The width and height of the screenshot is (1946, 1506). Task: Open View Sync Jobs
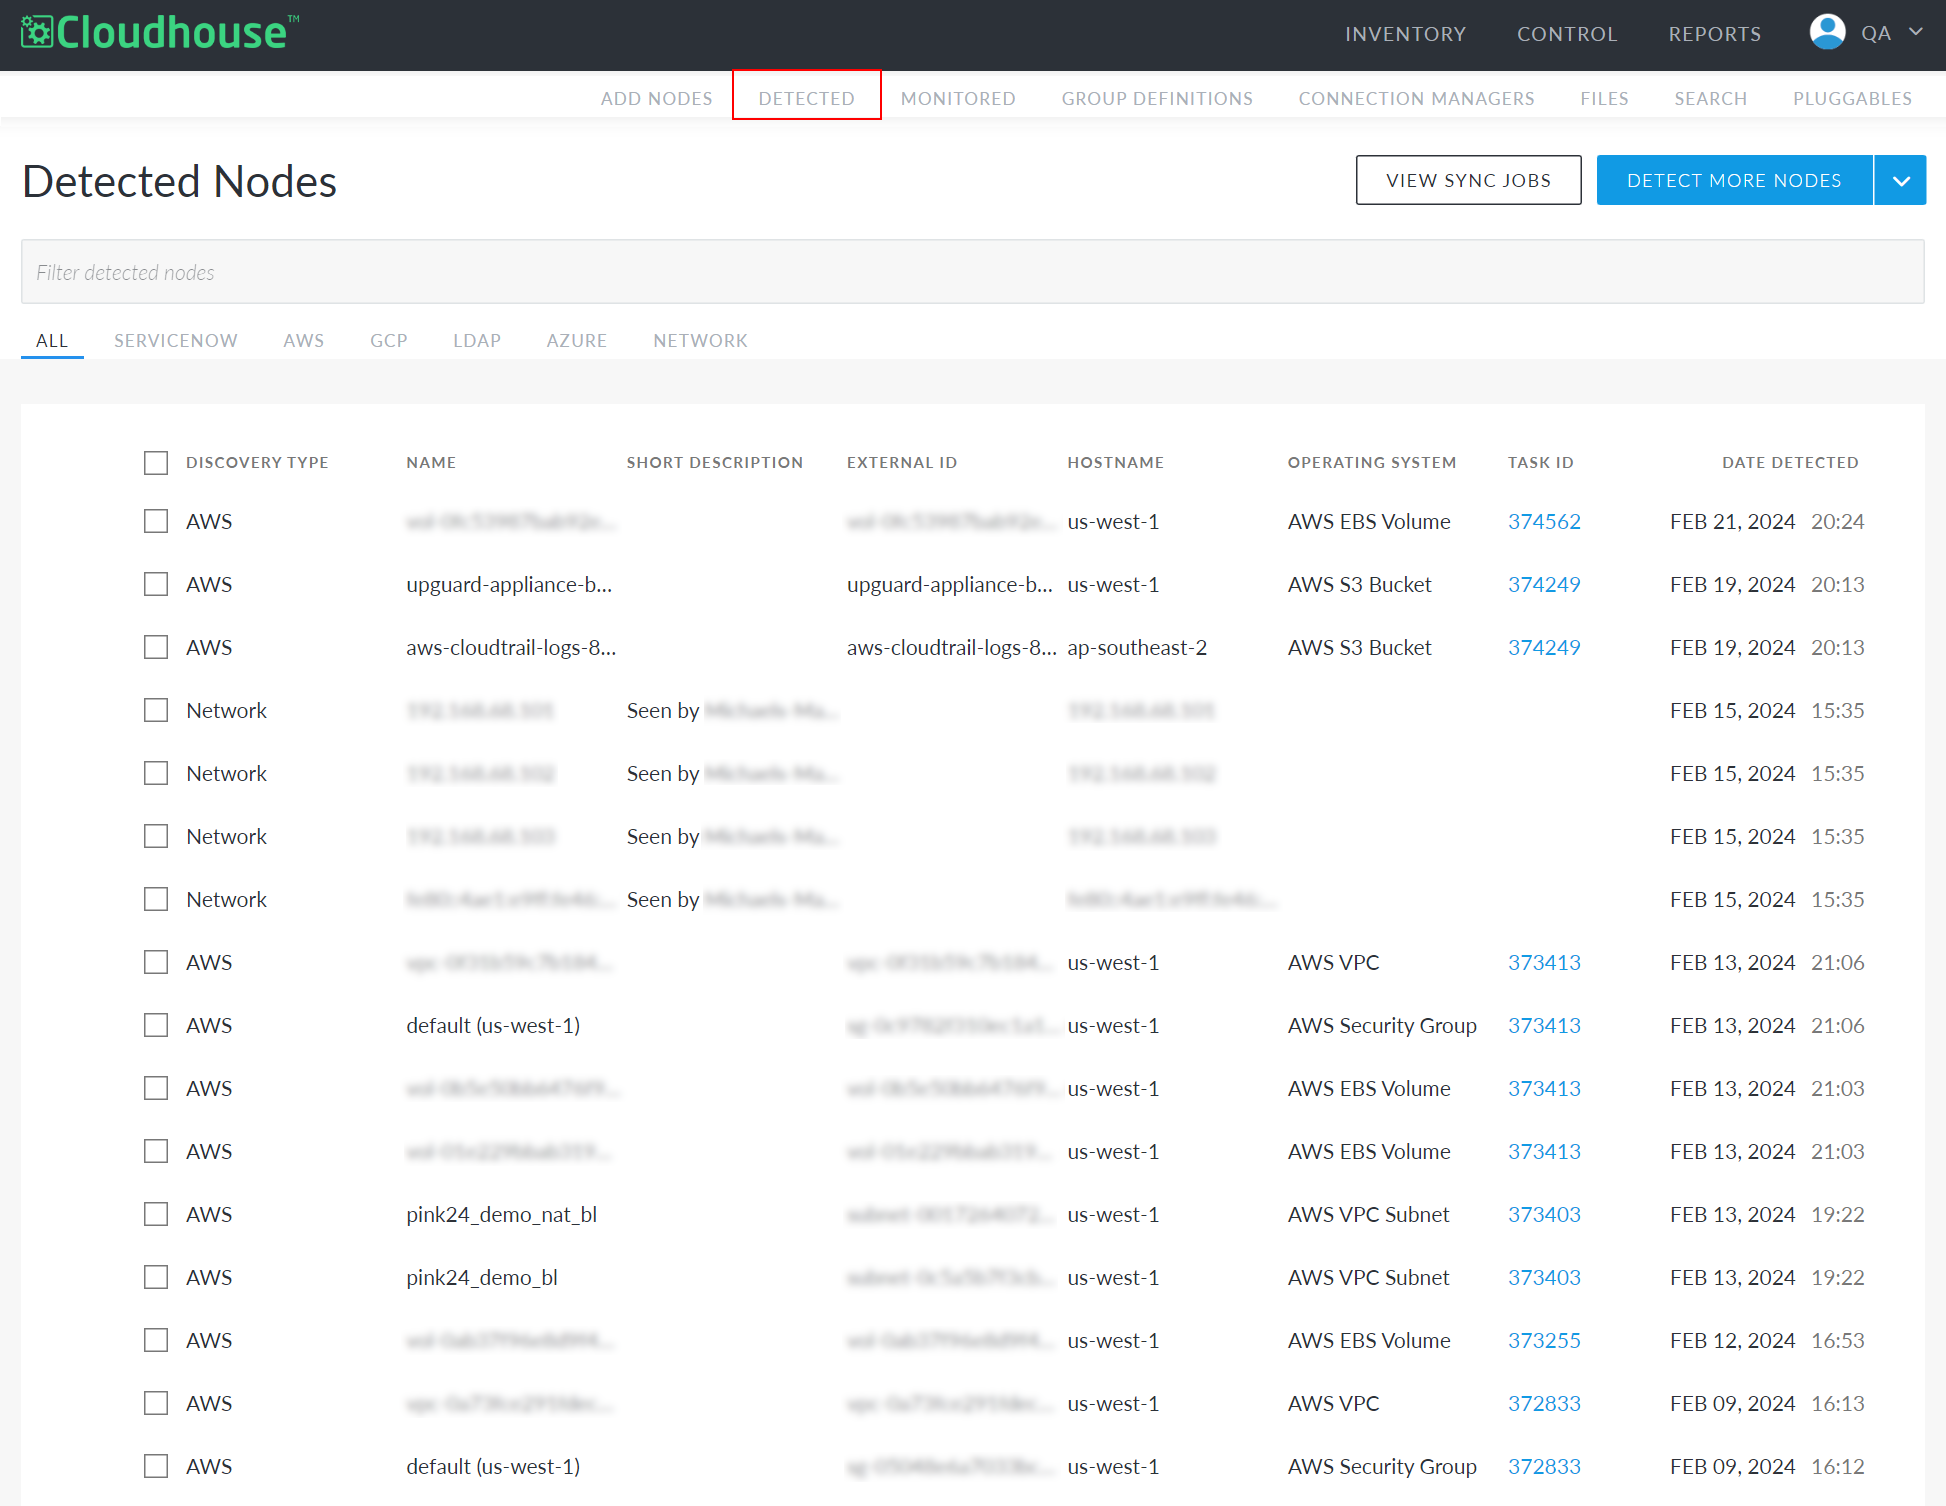coord(1468,180)
